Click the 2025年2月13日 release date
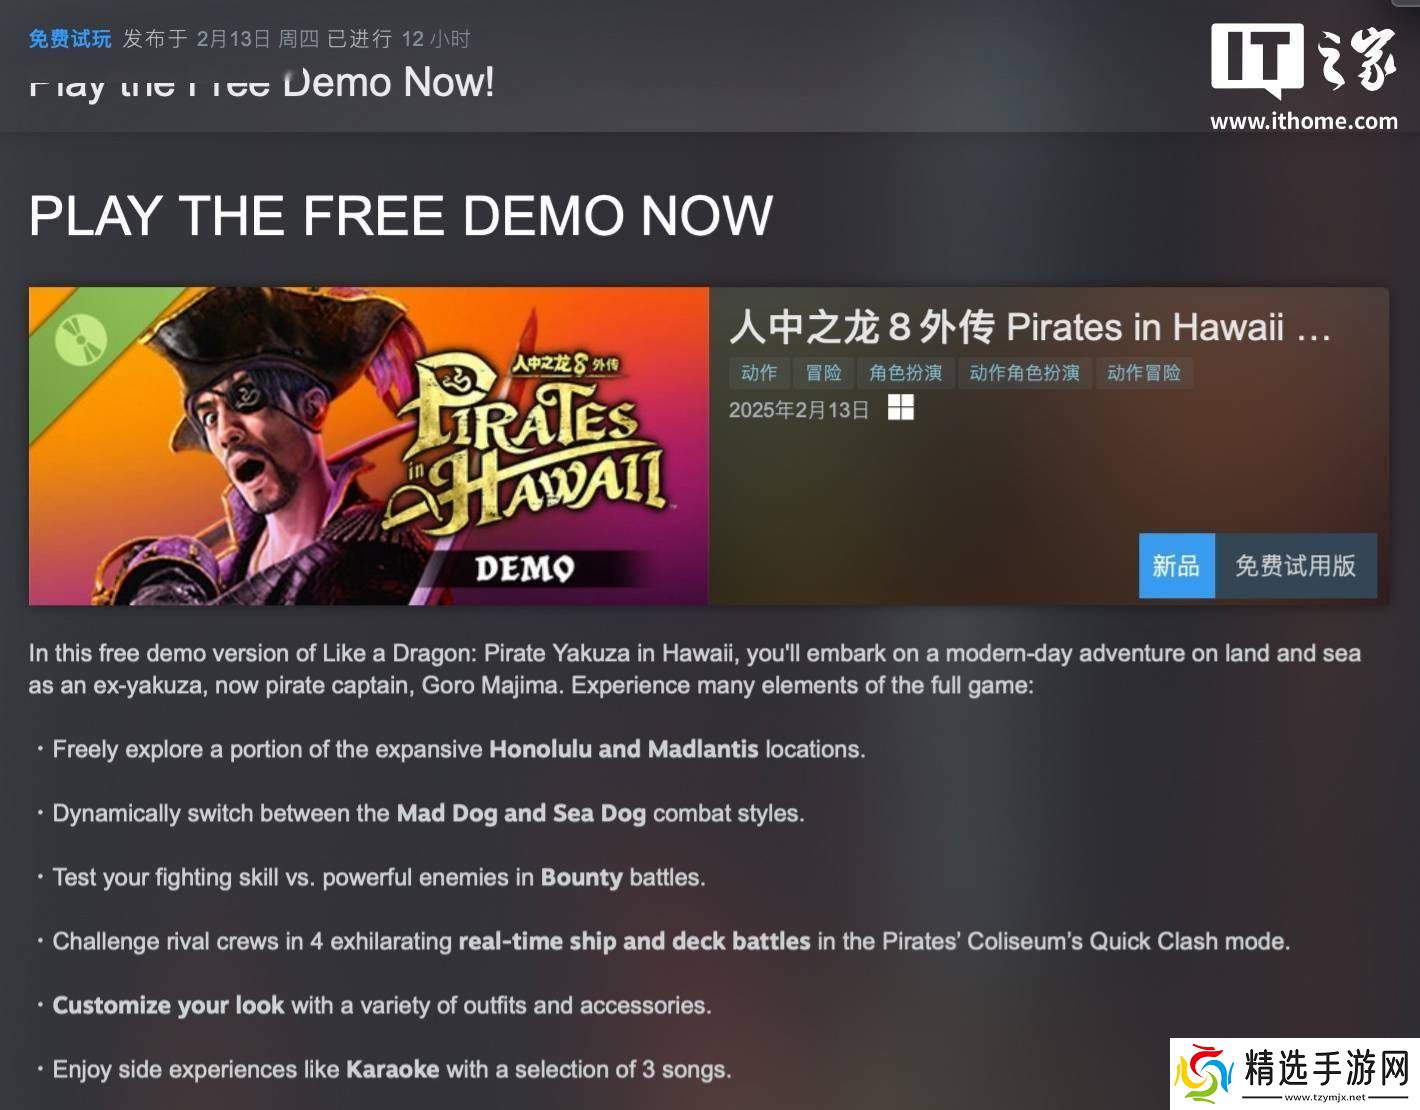The width and height of the screenshot is (1420, 1110). pyautogui.click(x=799, y=410)
